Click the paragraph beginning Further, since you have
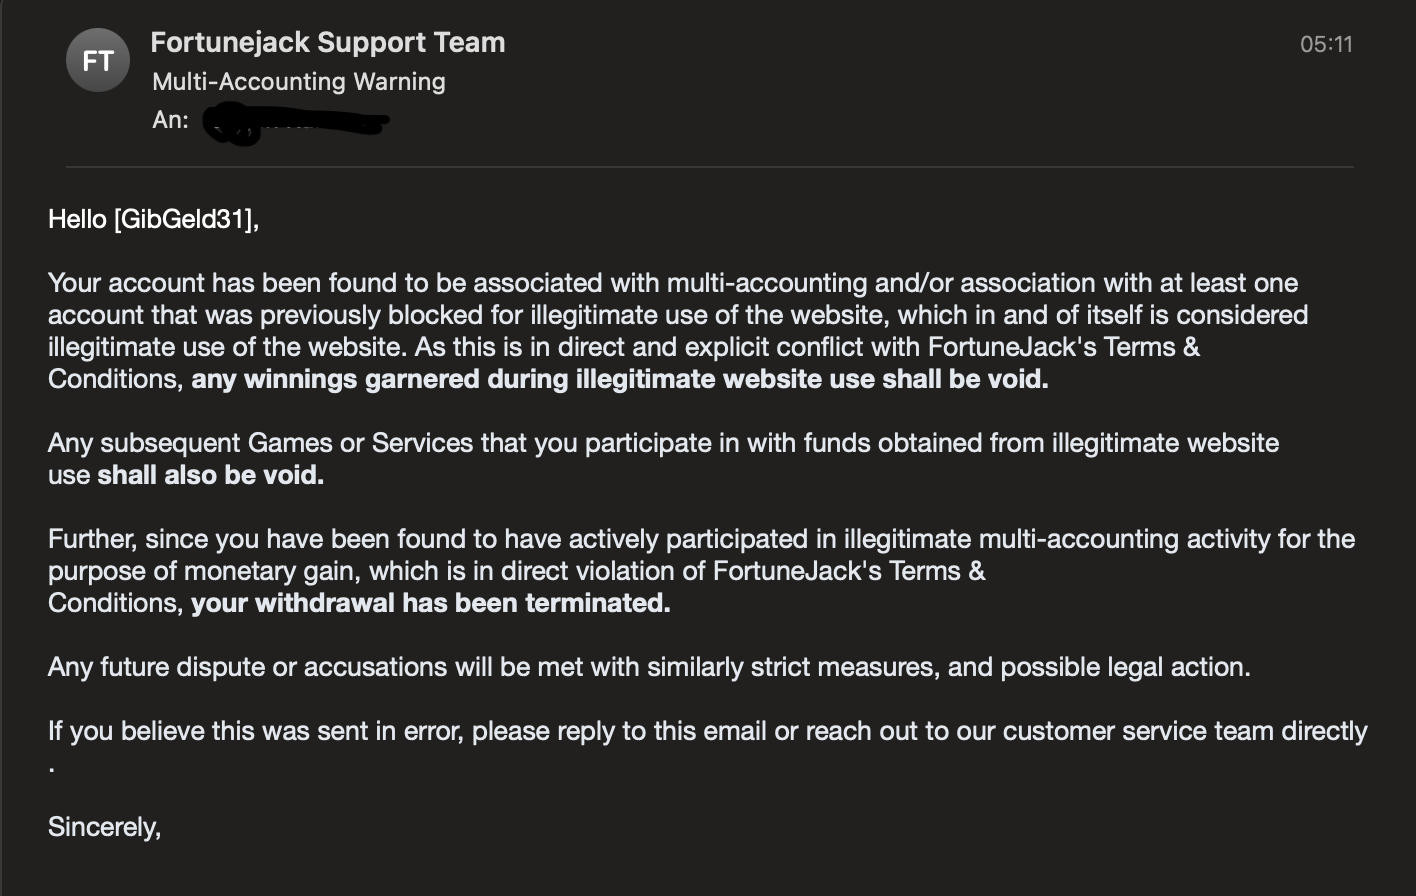This screenshot has height=896, width=1416. tap(700, 539)
